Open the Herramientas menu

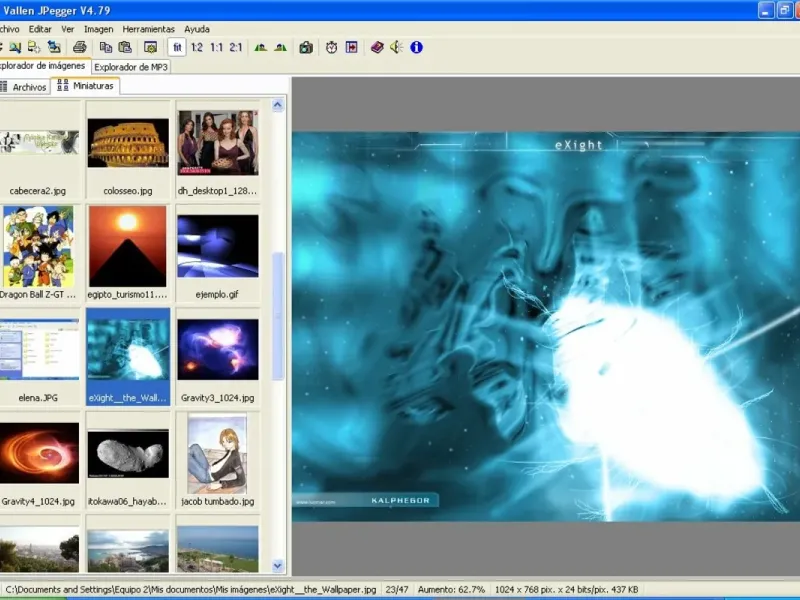tap(148, 29)
